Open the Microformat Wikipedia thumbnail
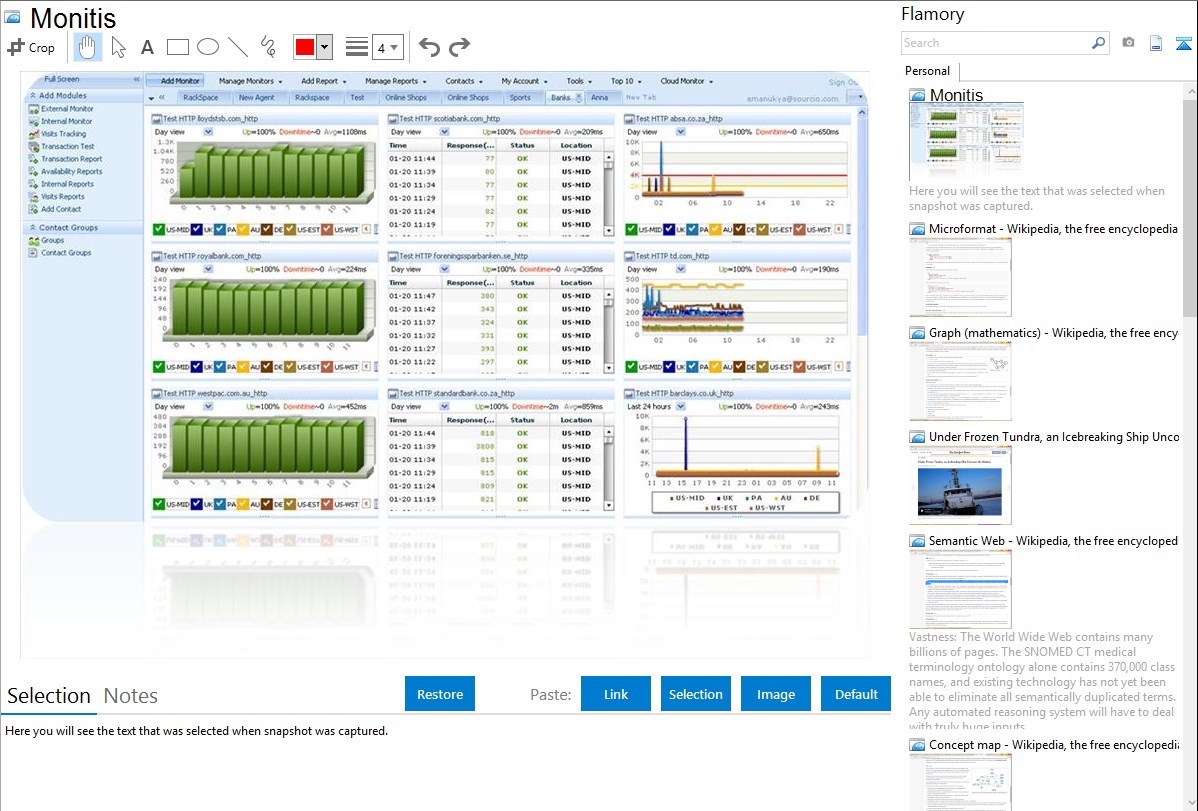This screenshot has height=811, width=1198. (960, 277)
